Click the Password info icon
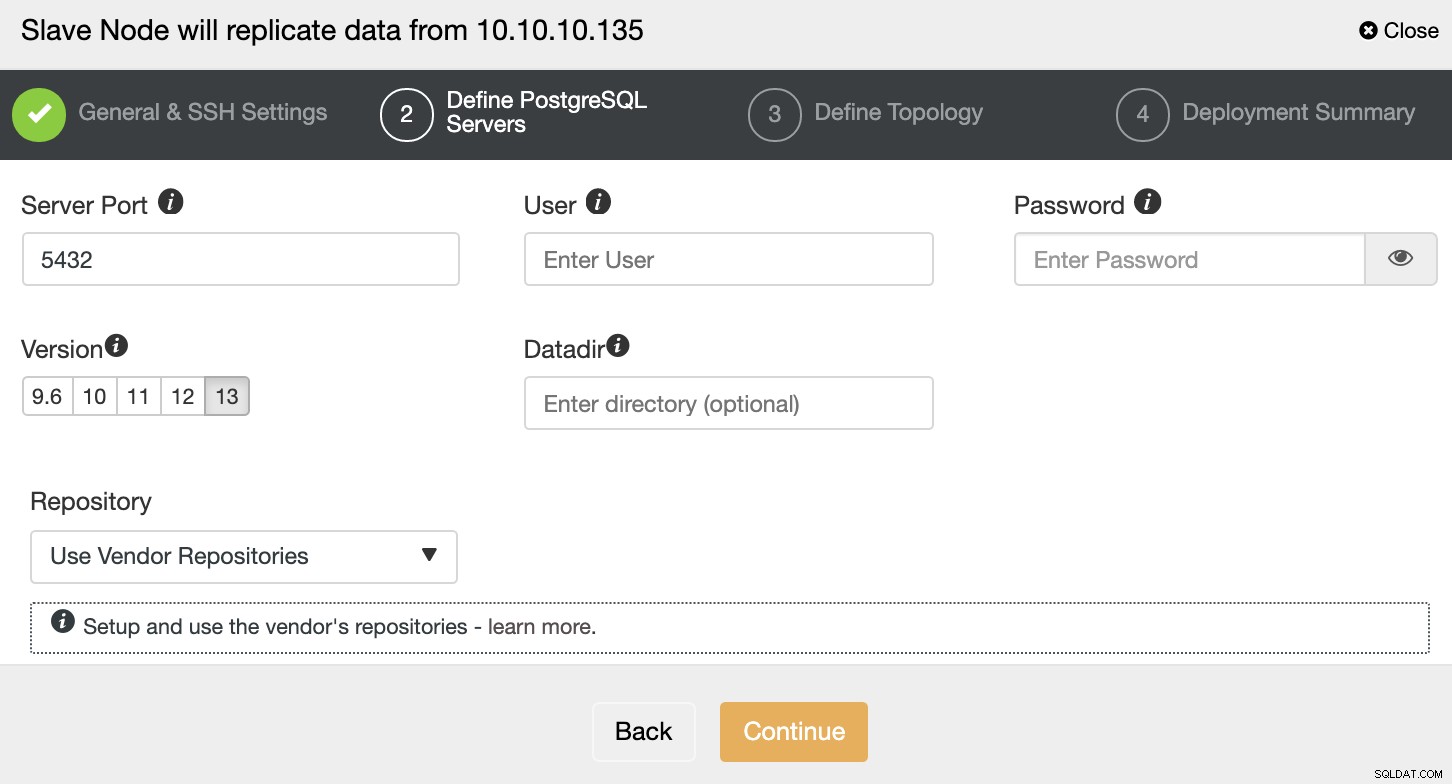1452x784 pixels. click(1148, 202)
